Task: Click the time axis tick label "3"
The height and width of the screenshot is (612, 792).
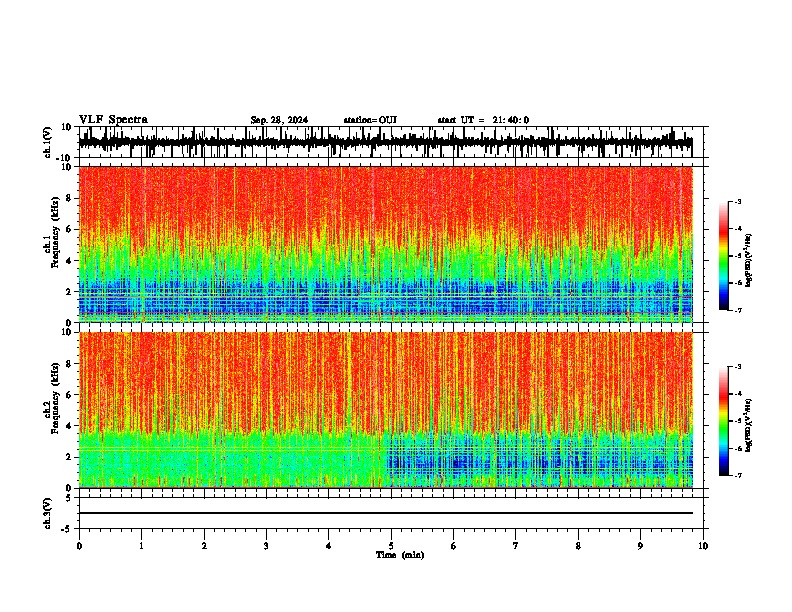Action: pos(266,546)
